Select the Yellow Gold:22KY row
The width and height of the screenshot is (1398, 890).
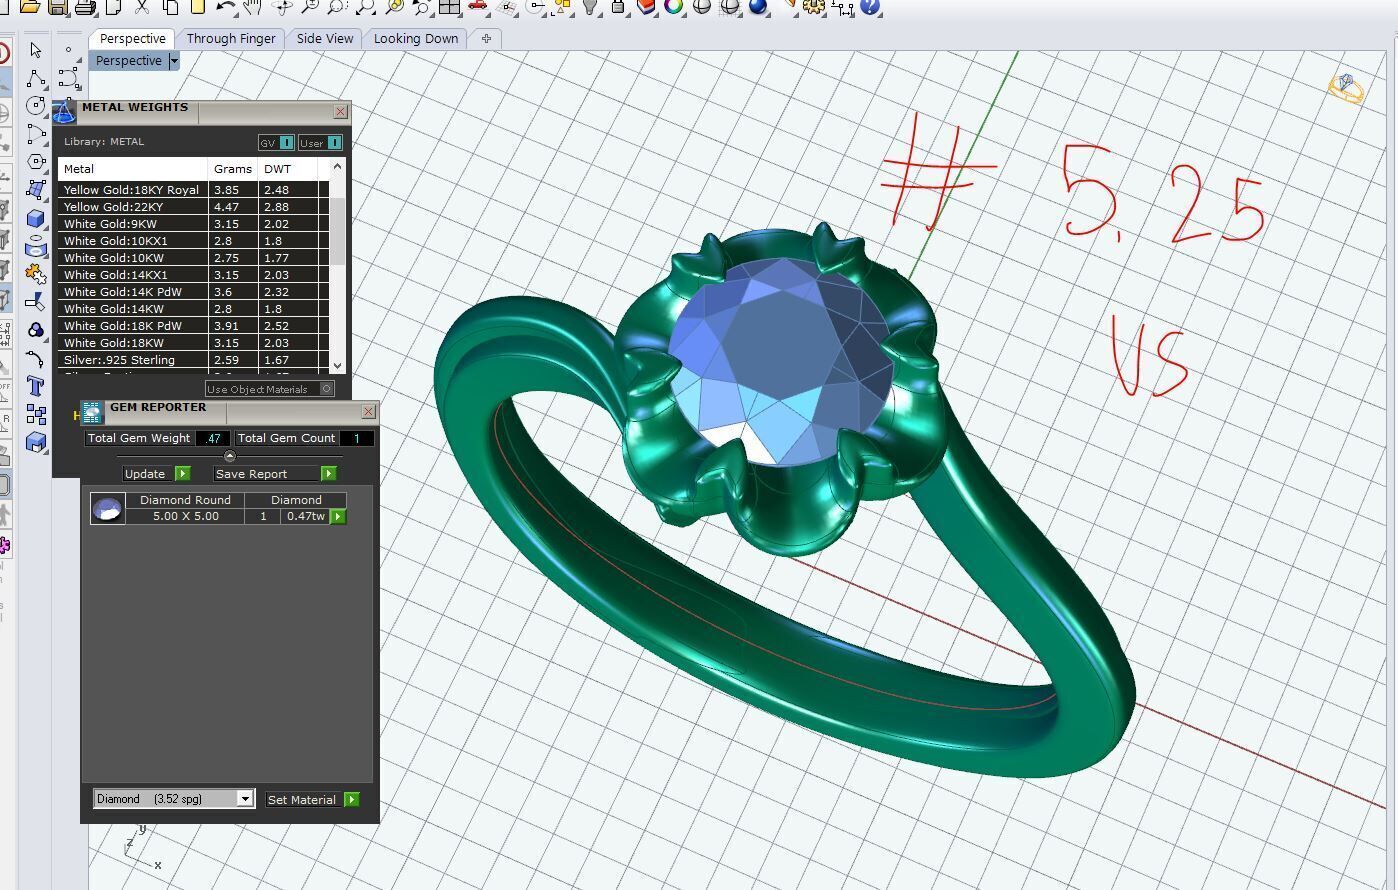coord(194,207)
